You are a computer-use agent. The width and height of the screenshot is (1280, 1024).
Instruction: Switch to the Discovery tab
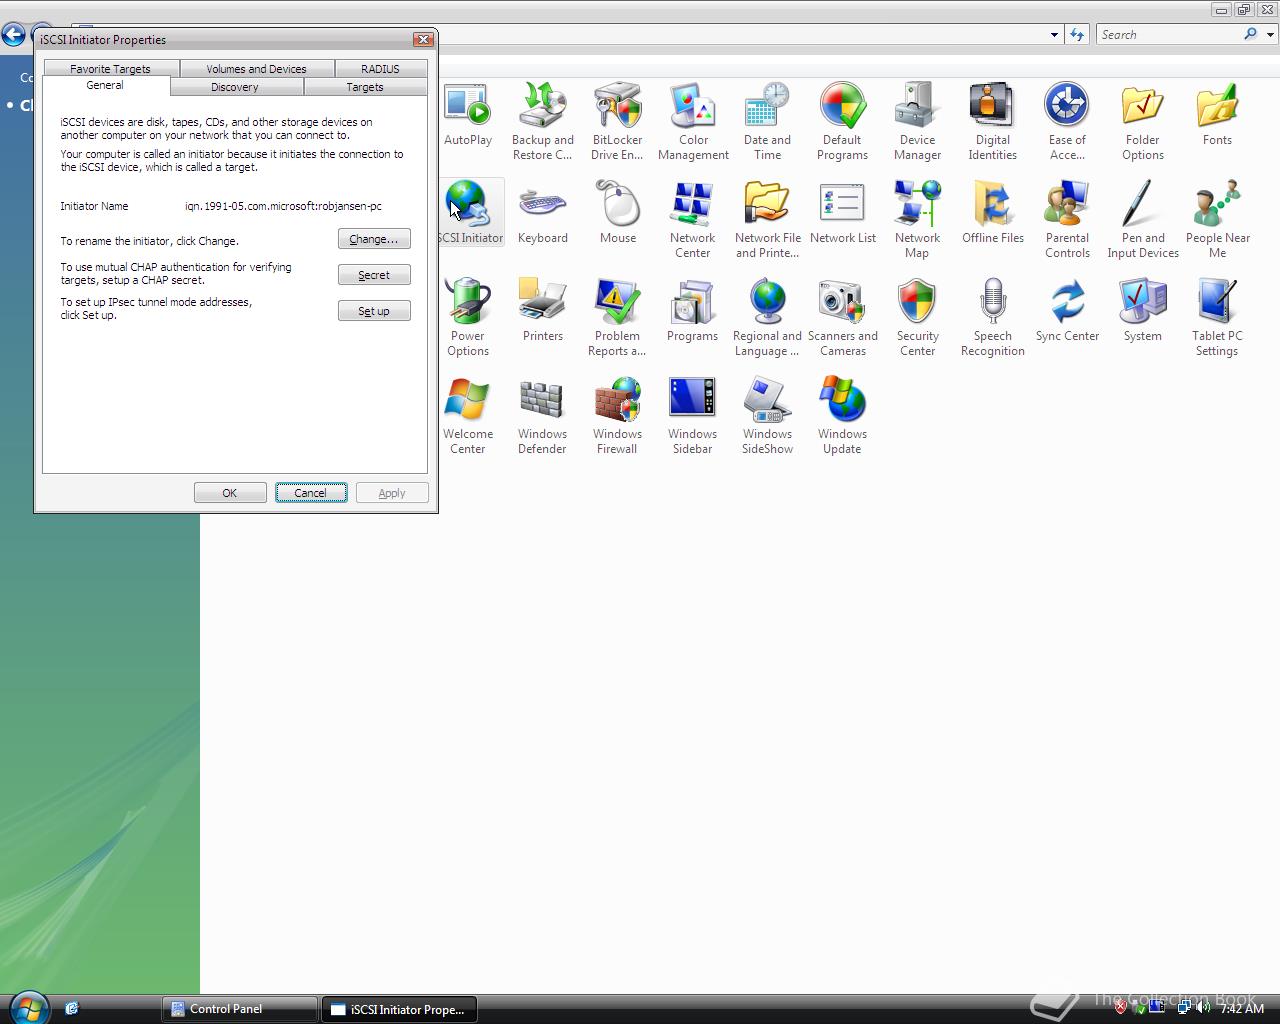[235, 87]
